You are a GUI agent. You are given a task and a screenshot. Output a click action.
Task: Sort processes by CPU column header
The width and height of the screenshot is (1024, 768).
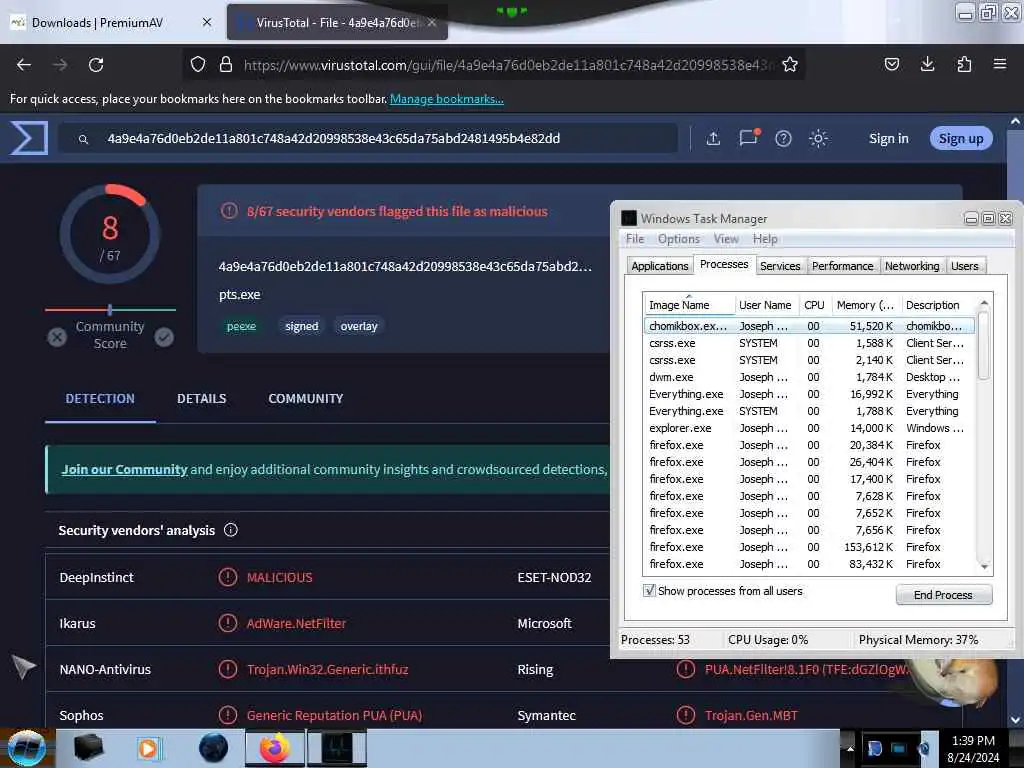(x=814, y=305)
